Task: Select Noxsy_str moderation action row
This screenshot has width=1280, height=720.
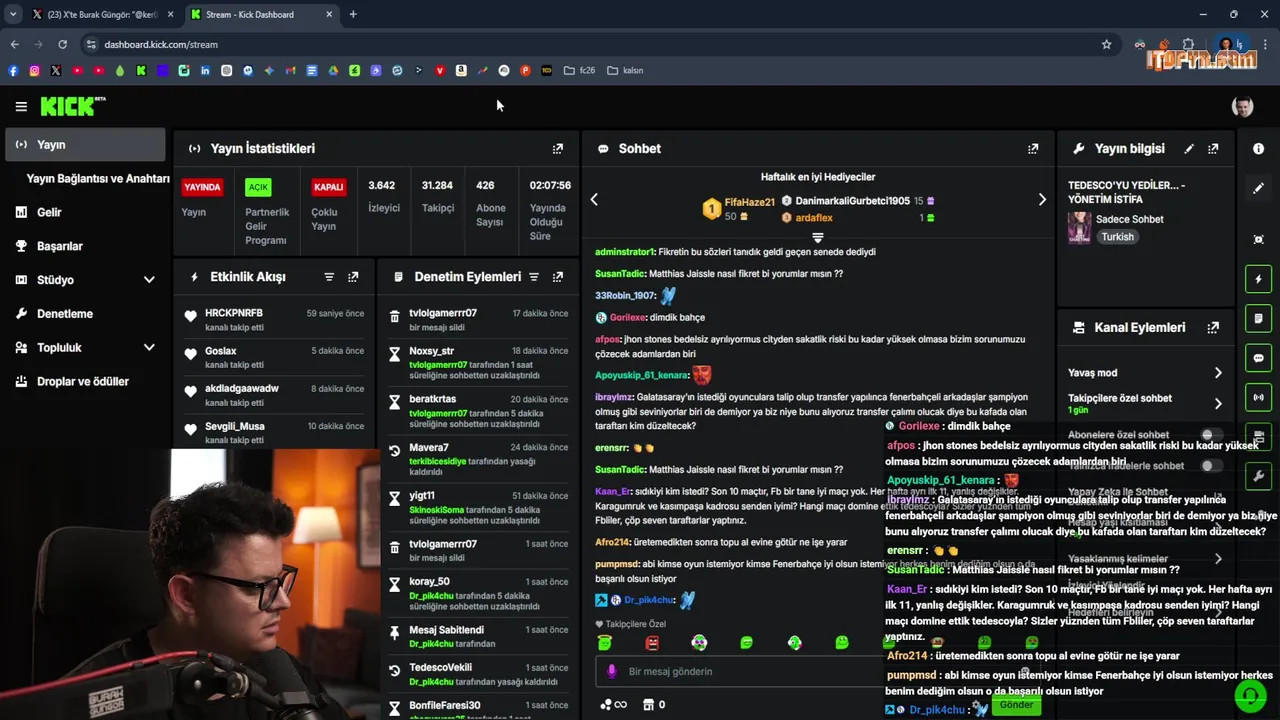Action: [x=480, y=366]
